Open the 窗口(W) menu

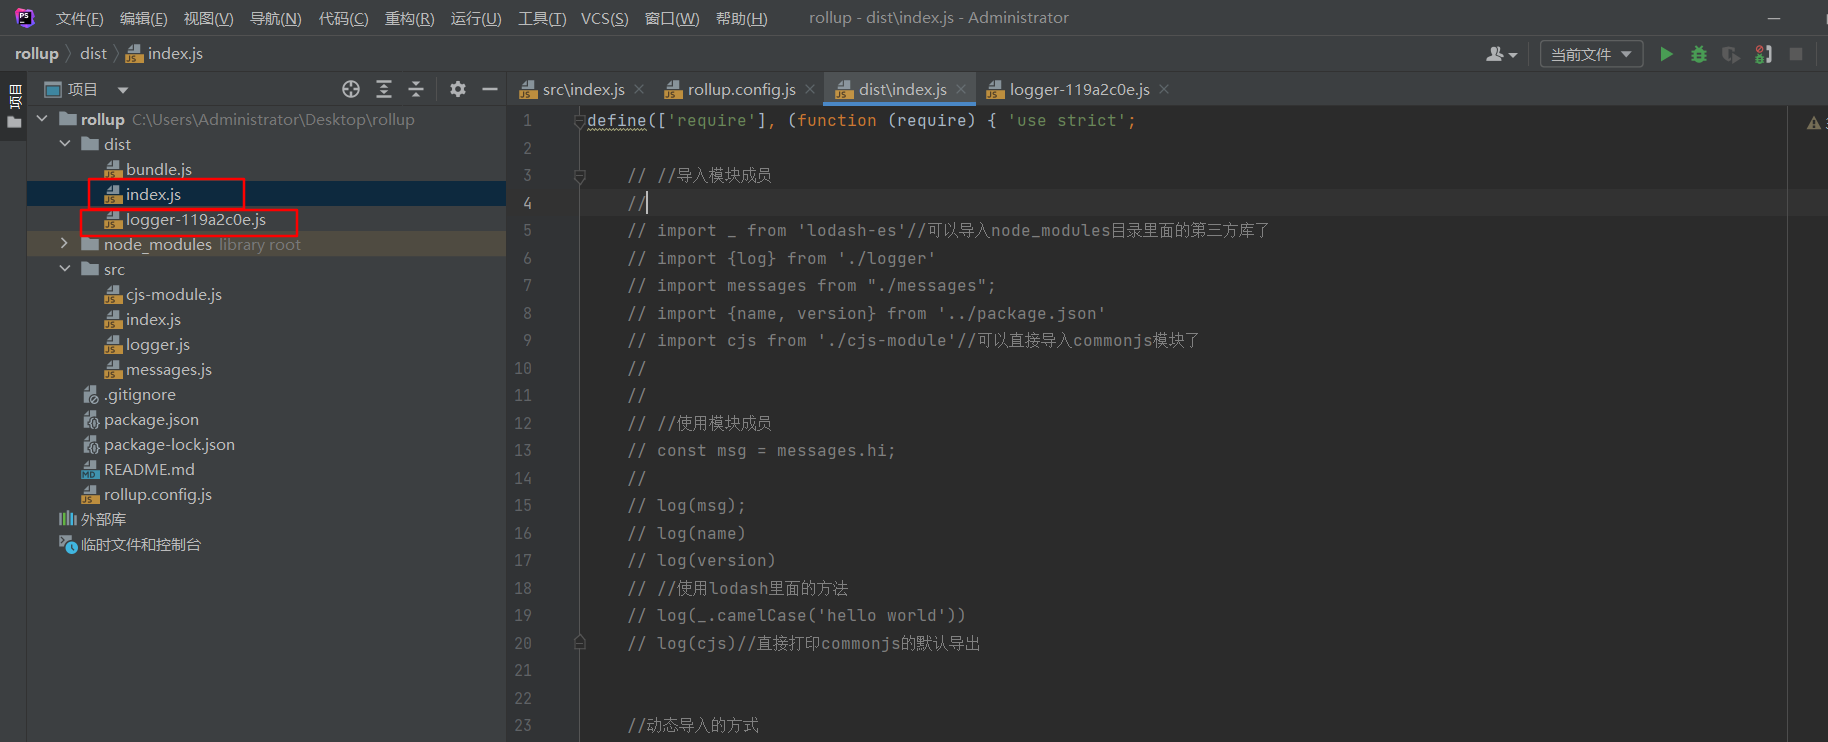pos(672,18)
